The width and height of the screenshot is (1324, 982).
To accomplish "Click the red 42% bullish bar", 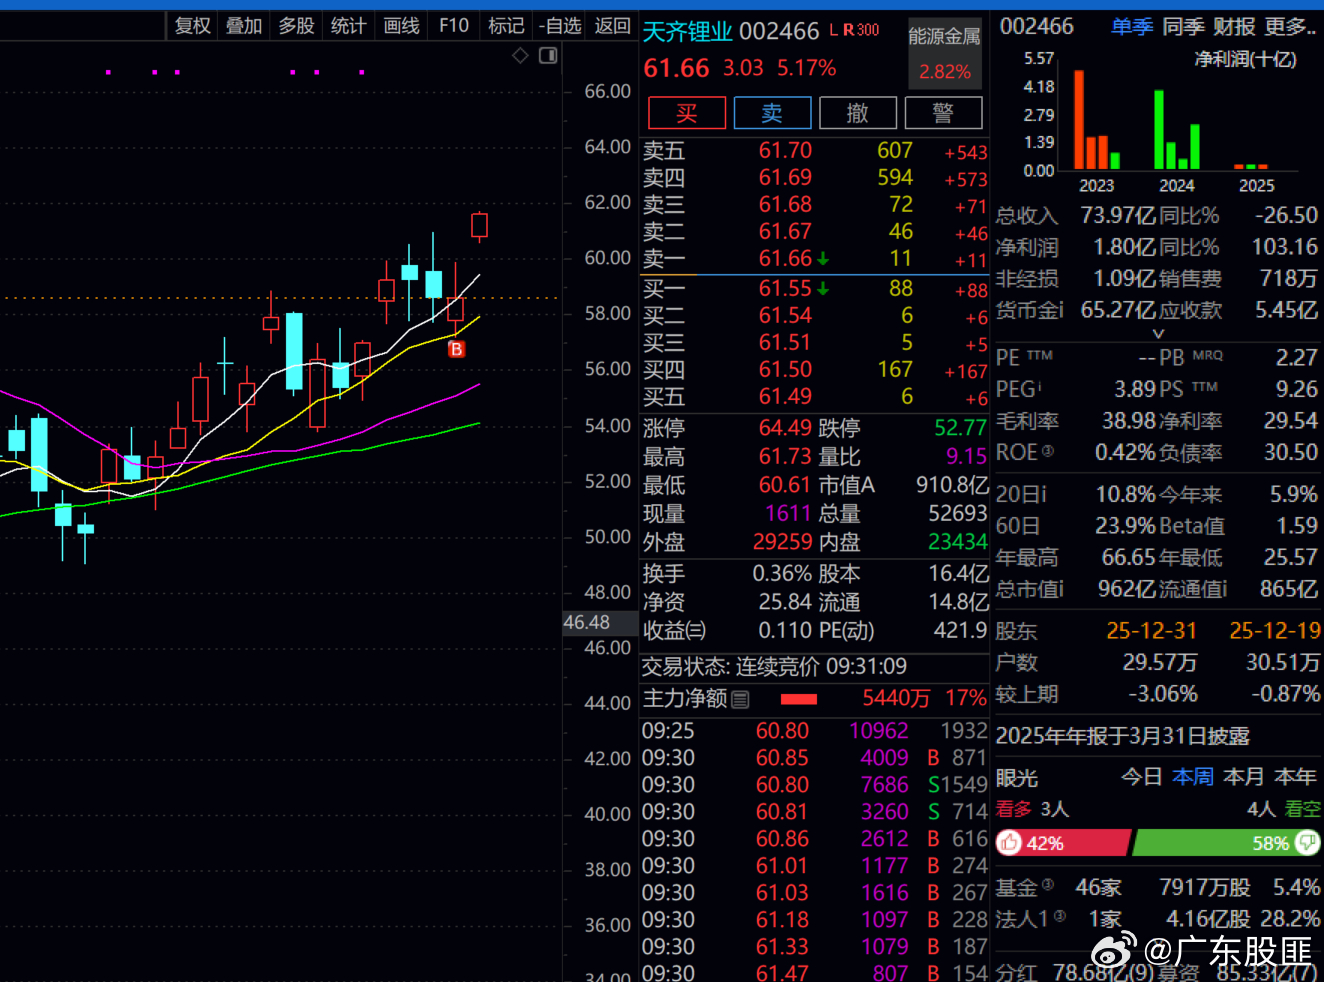I will [x=1063, y=843].
